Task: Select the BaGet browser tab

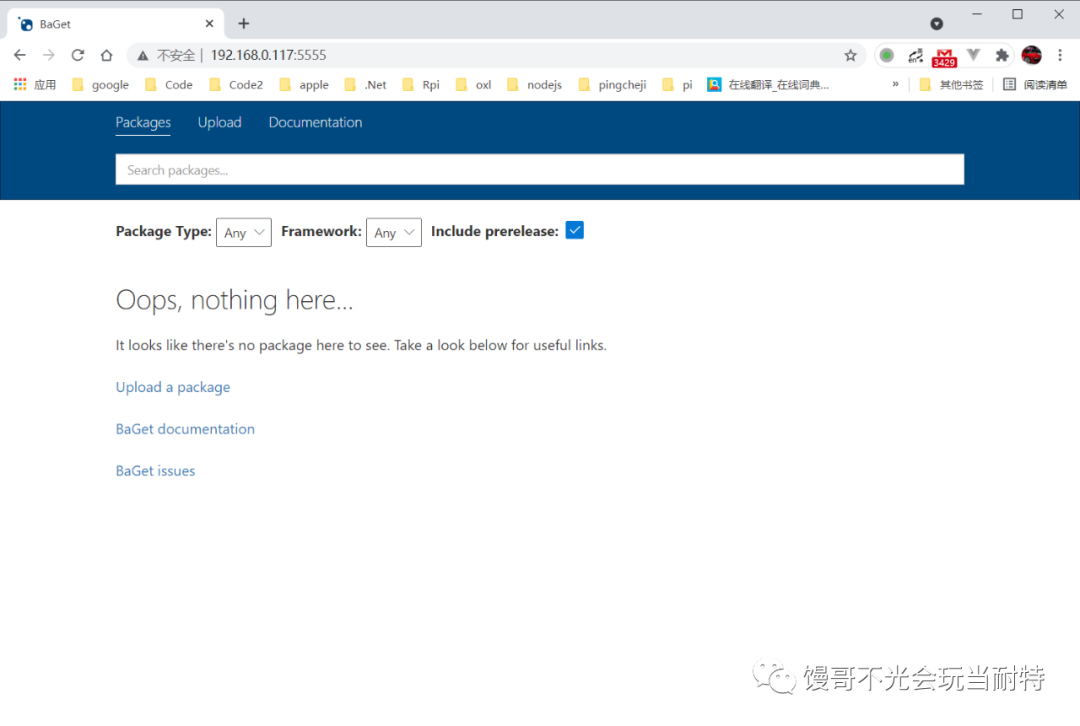Action: point(116,24)
